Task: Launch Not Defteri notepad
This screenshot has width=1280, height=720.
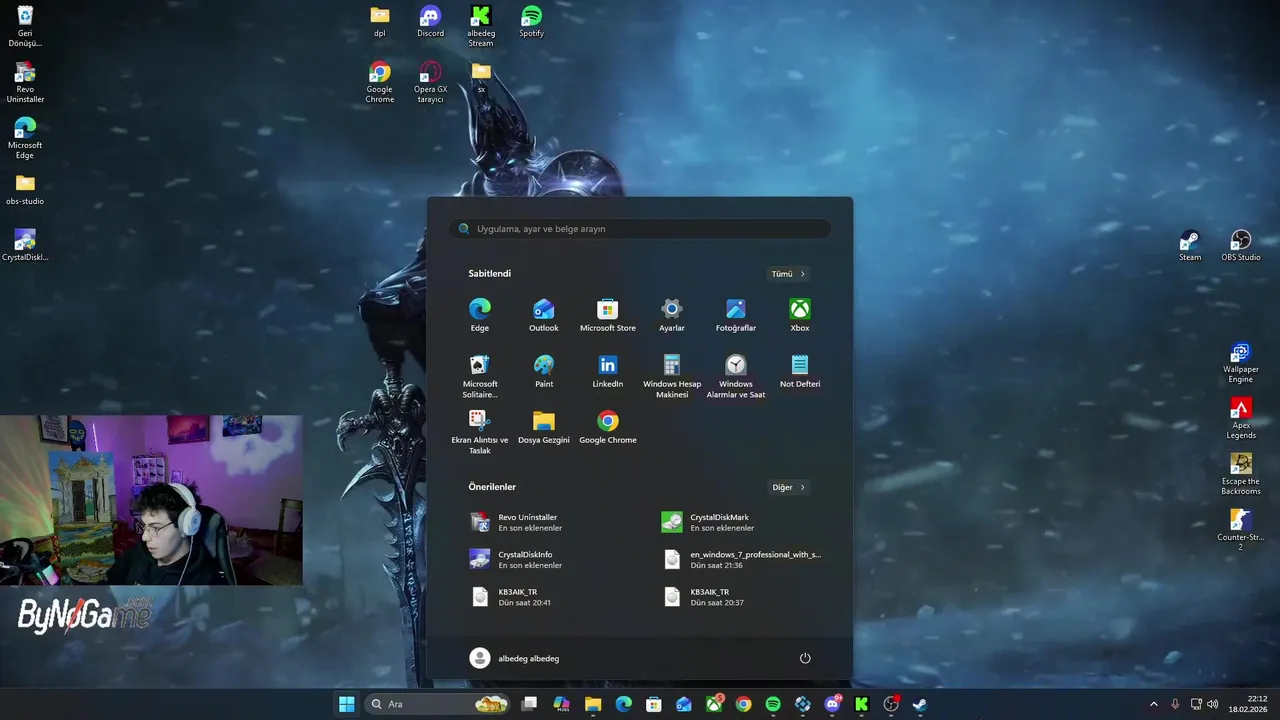Action: (800, 371)
